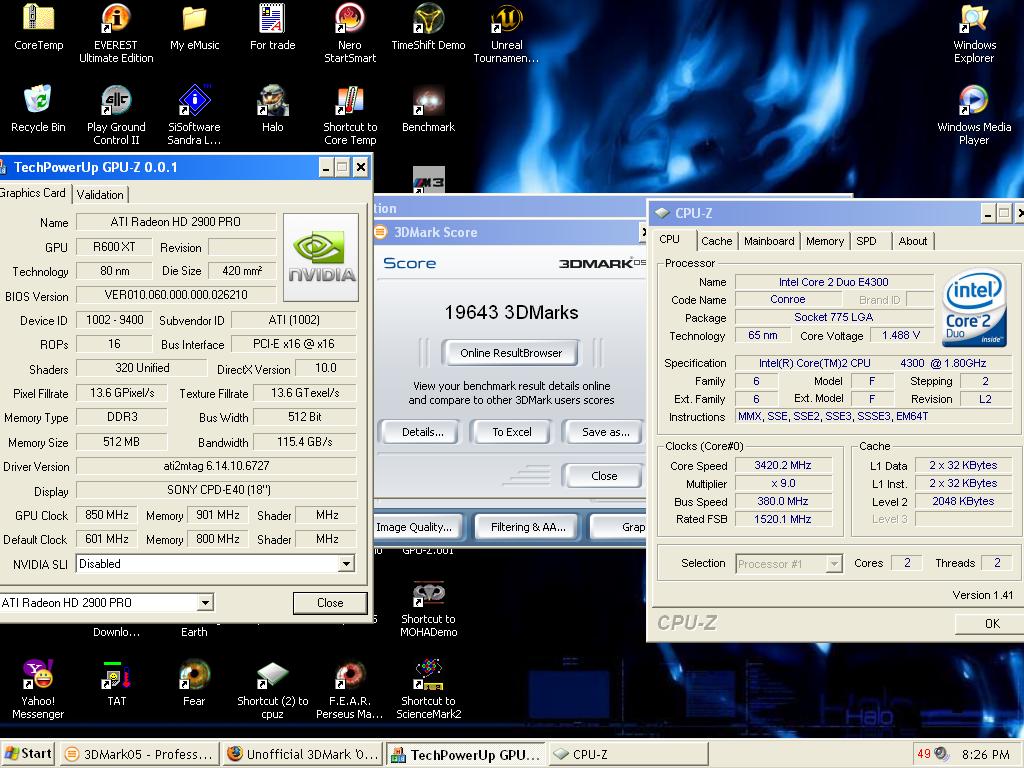Click the Core Speed value 3420.2 MHz
The height and width of the screenshot is (768, 1024).
783,465
